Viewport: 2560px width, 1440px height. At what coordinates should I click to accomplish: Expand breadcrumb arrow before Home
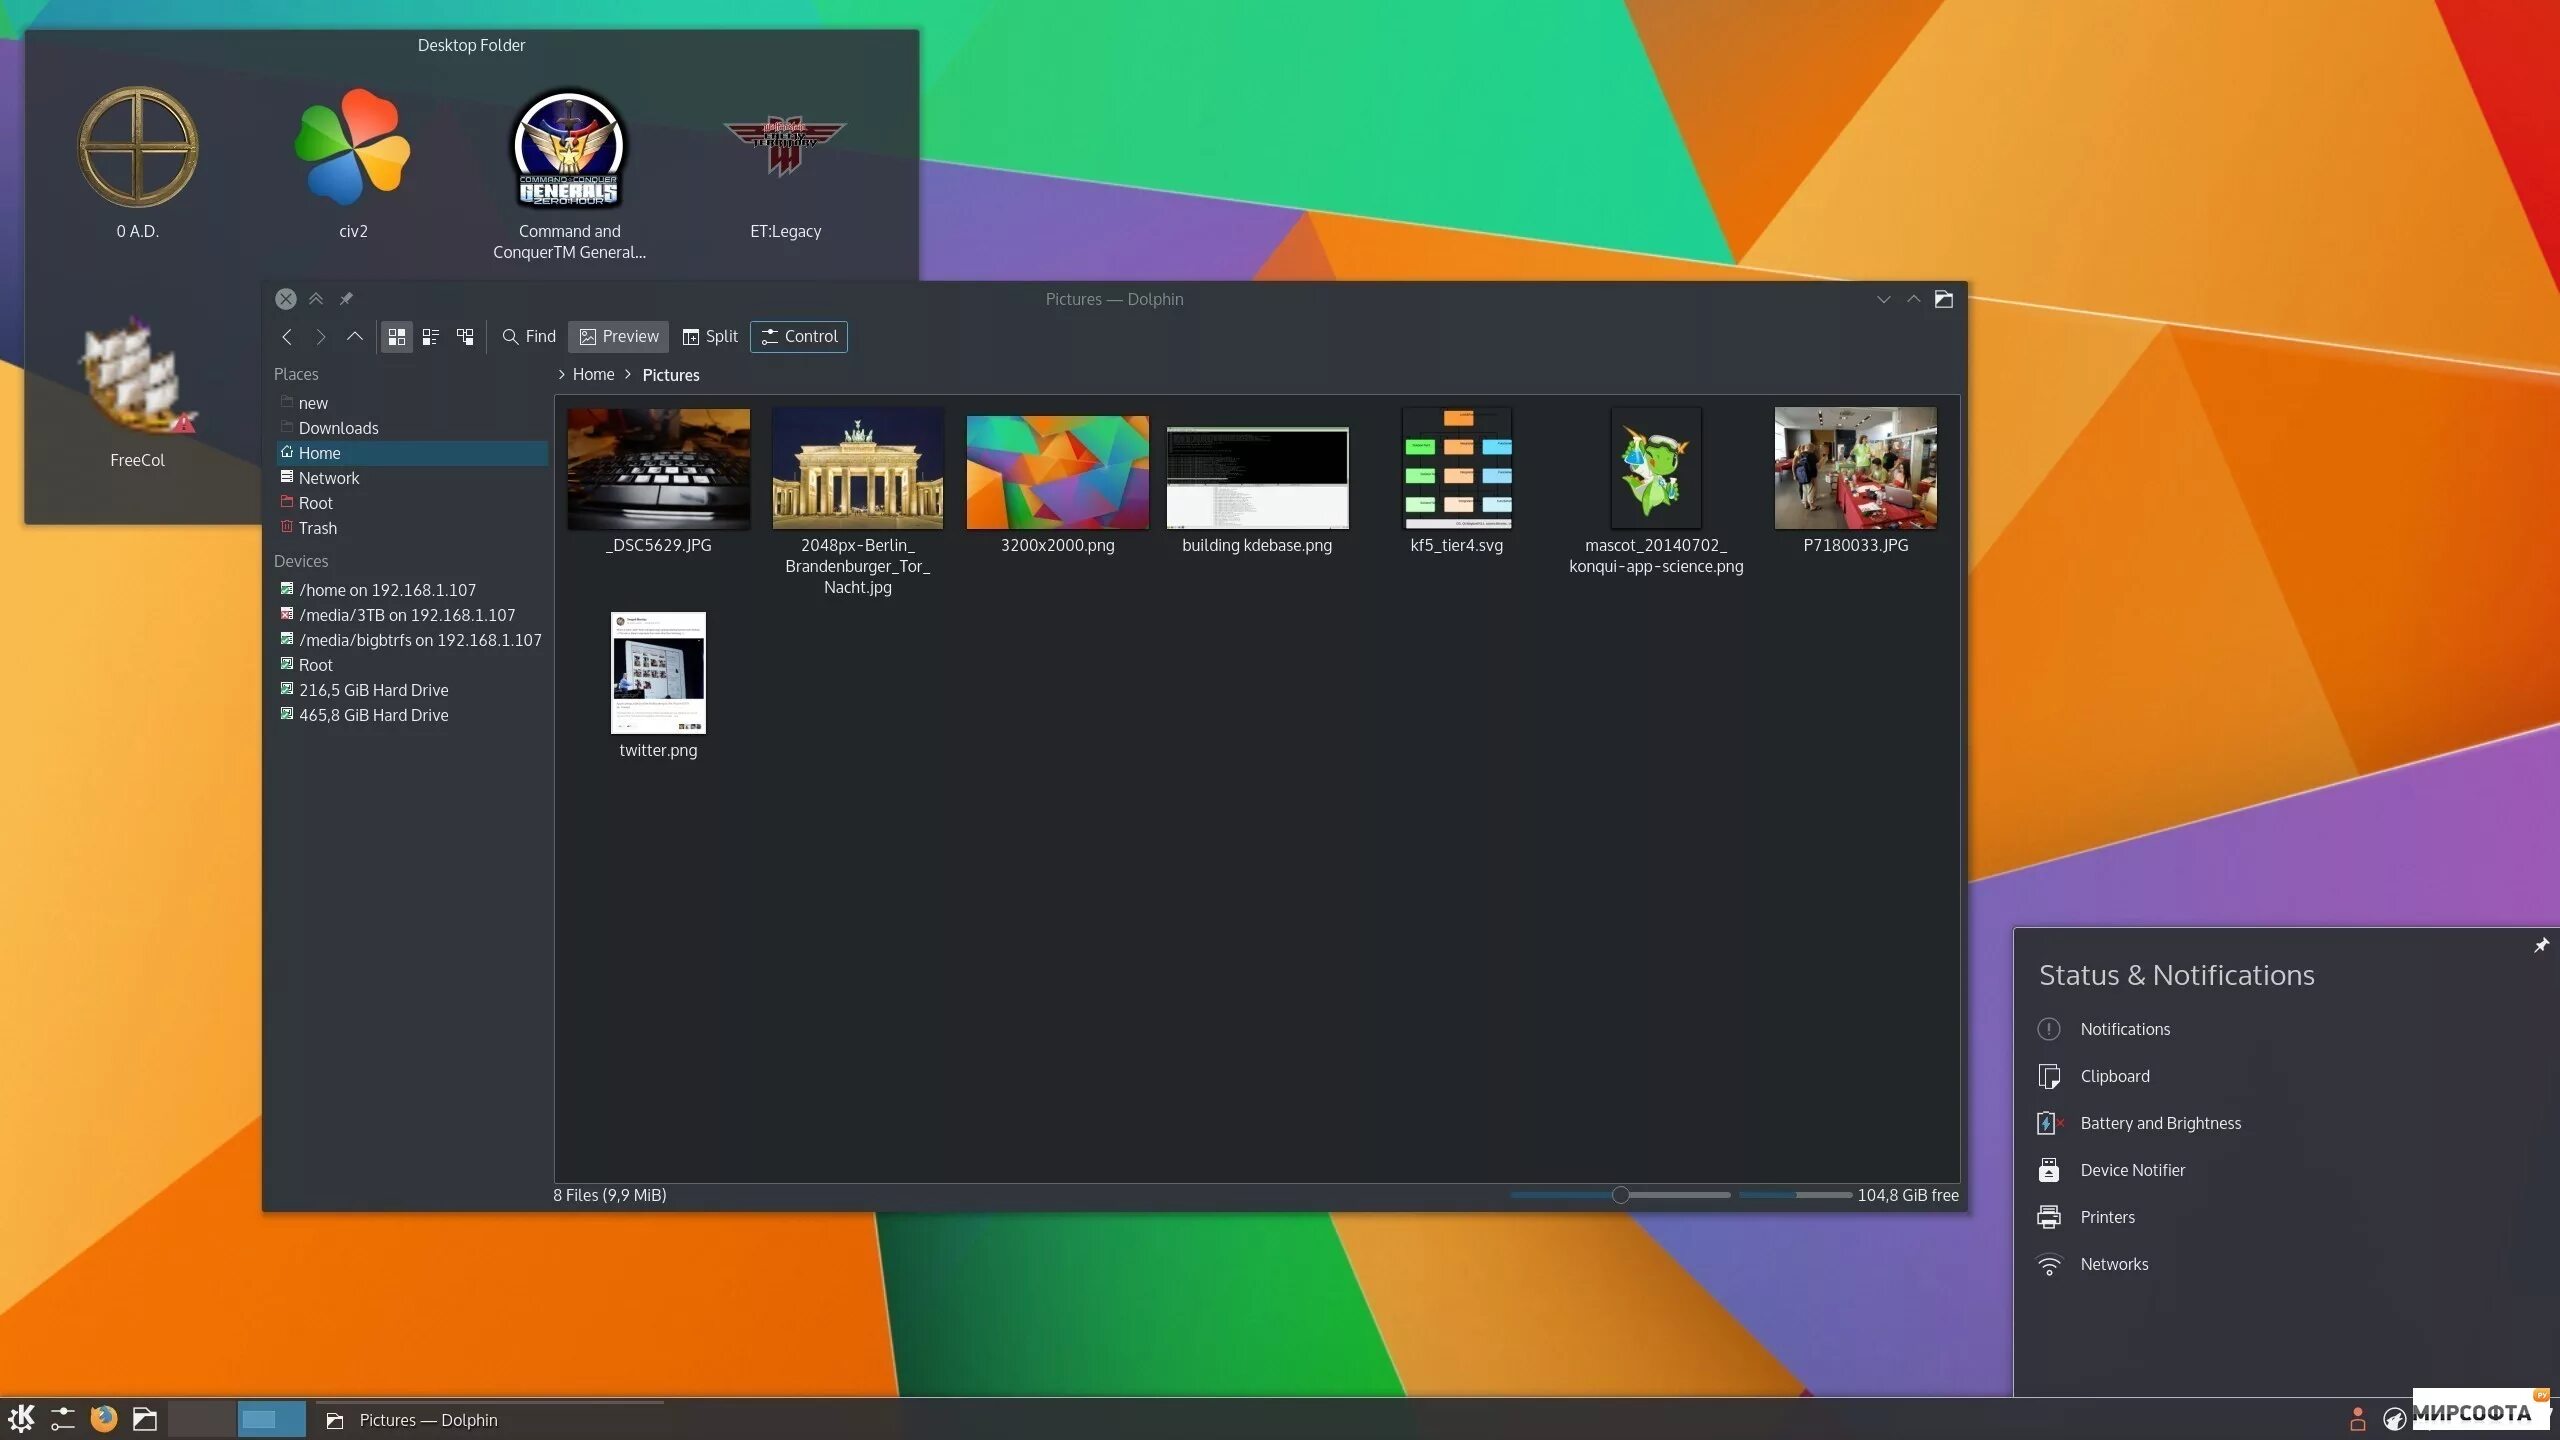(x=562, y=375)
